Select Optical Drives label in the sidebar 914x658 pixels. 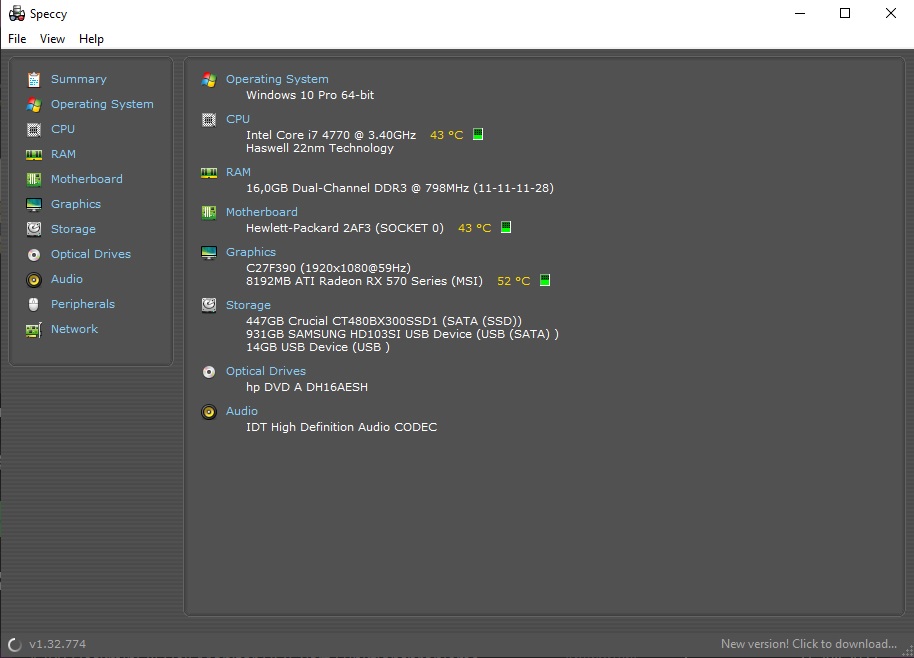(91, 254)
